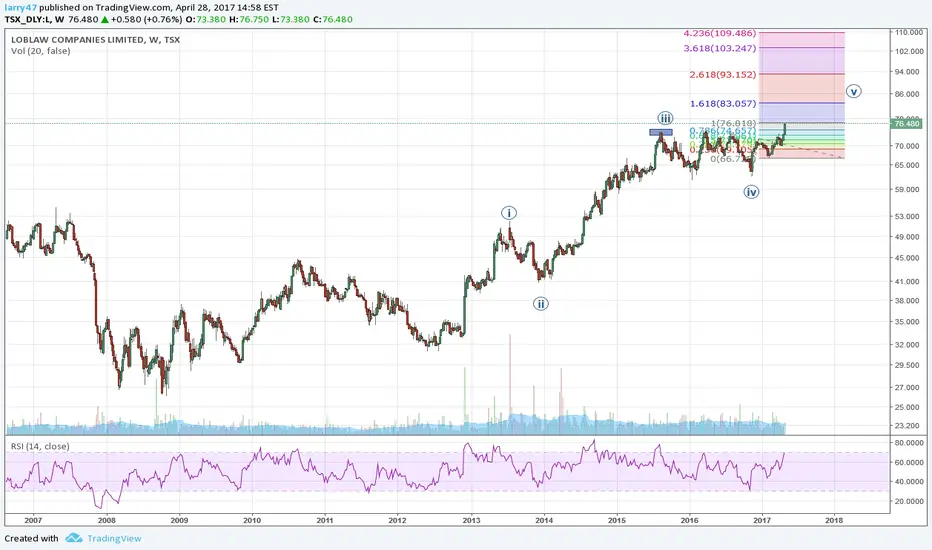Click the 2011 label on time axis

pos(325,520)
